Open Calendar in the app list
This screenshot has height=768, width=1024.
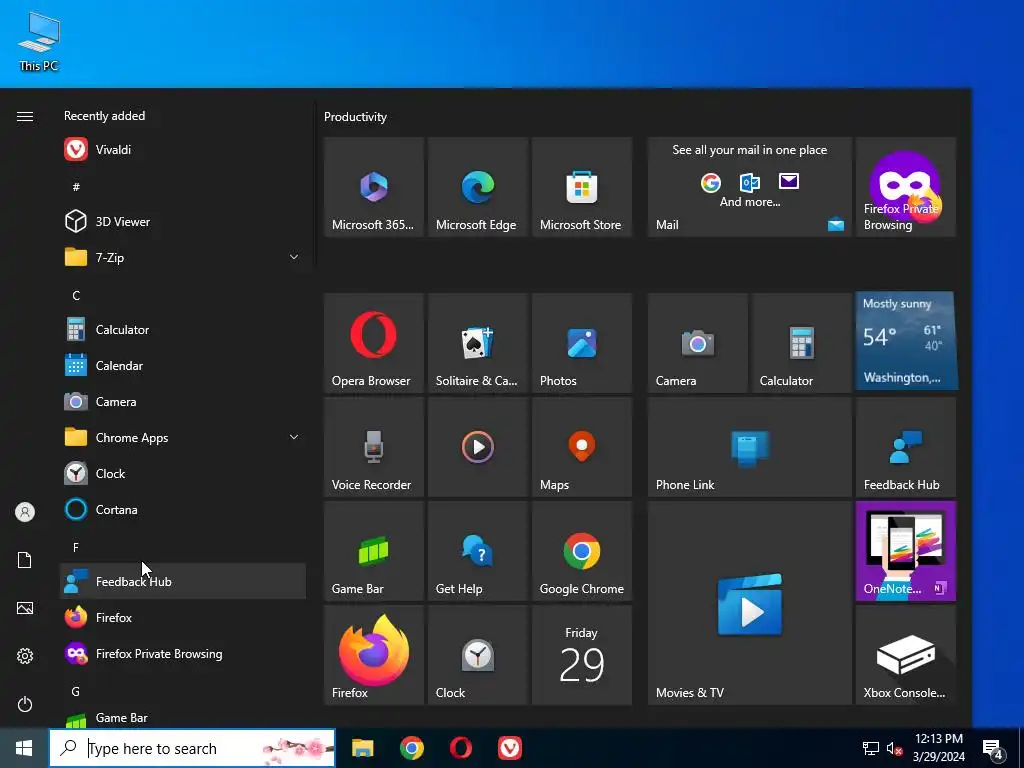click(183, 366)
